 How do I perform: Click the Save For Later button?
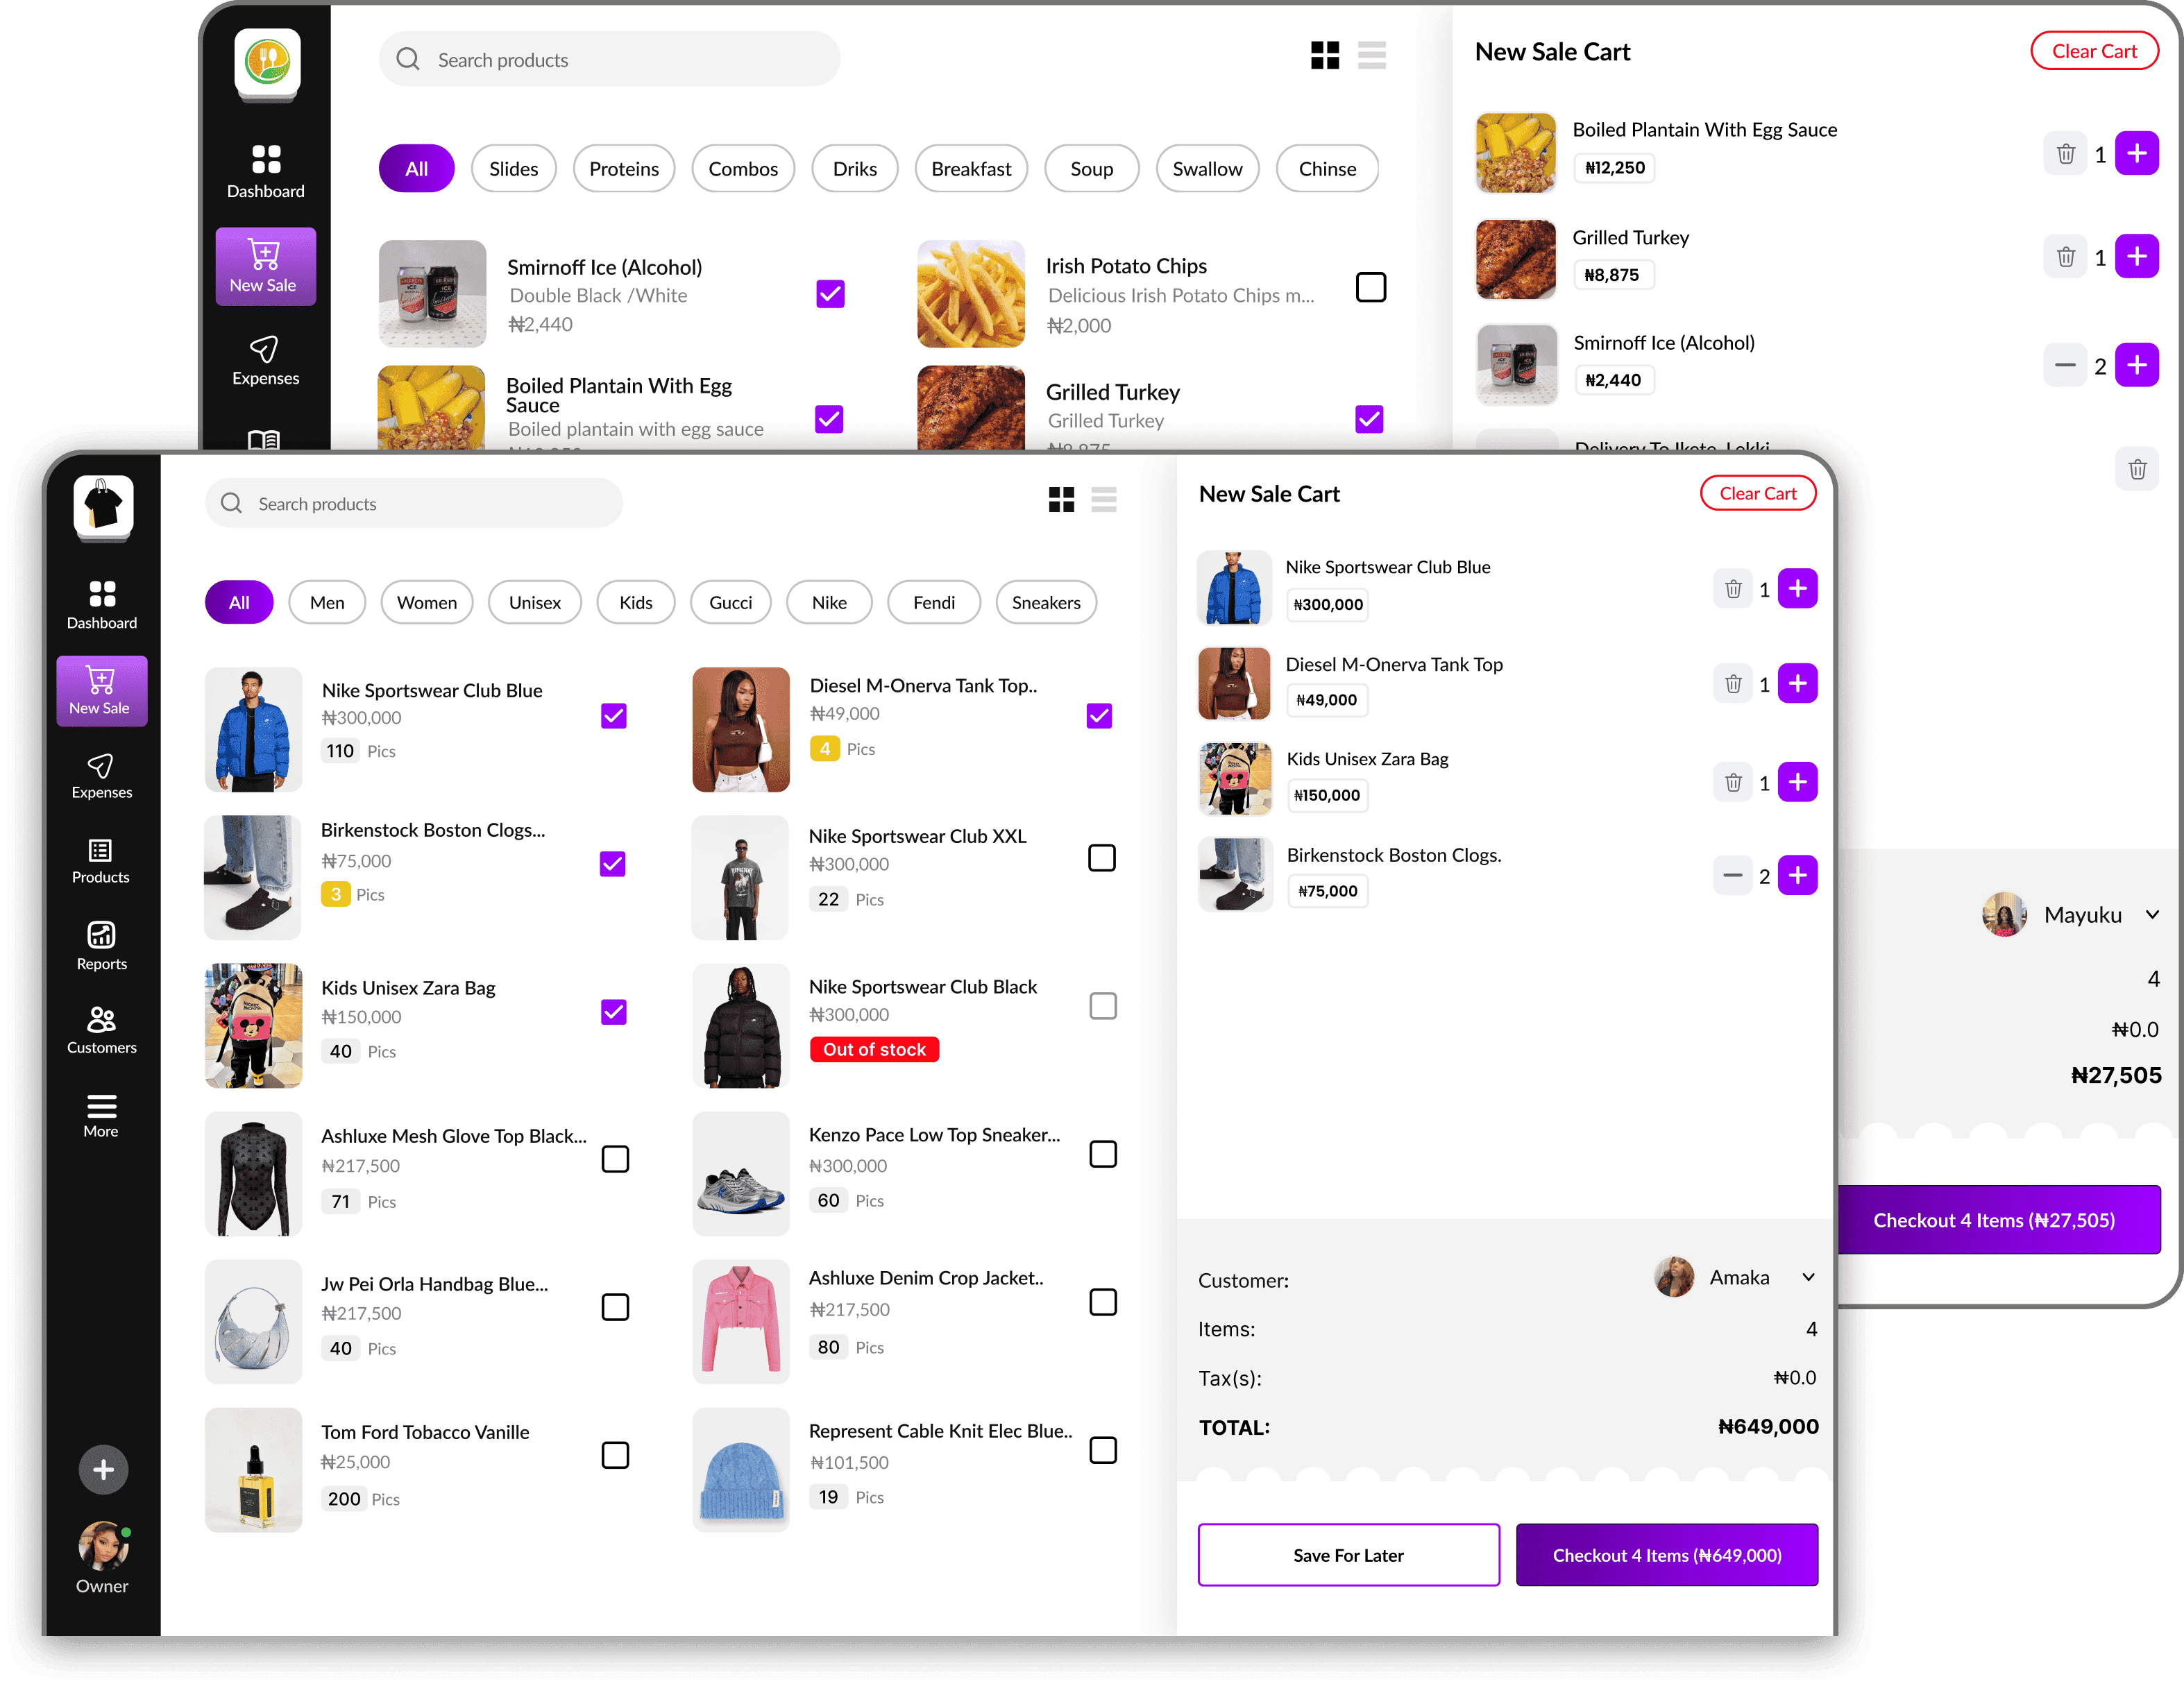tap(1348, 1555)
